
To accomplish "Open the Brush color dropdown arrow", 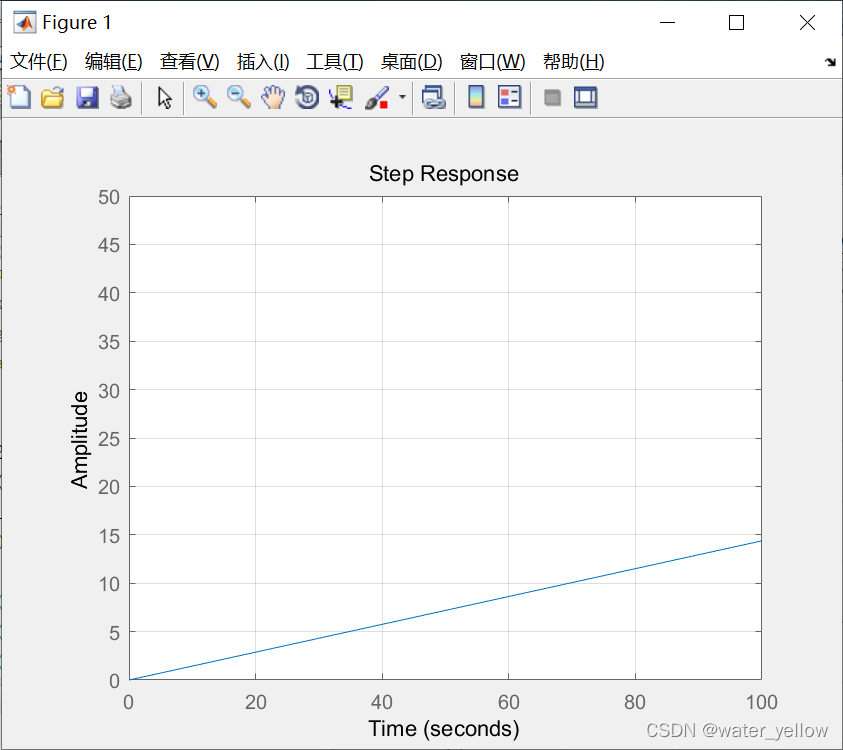I will [x=402, y=97].
